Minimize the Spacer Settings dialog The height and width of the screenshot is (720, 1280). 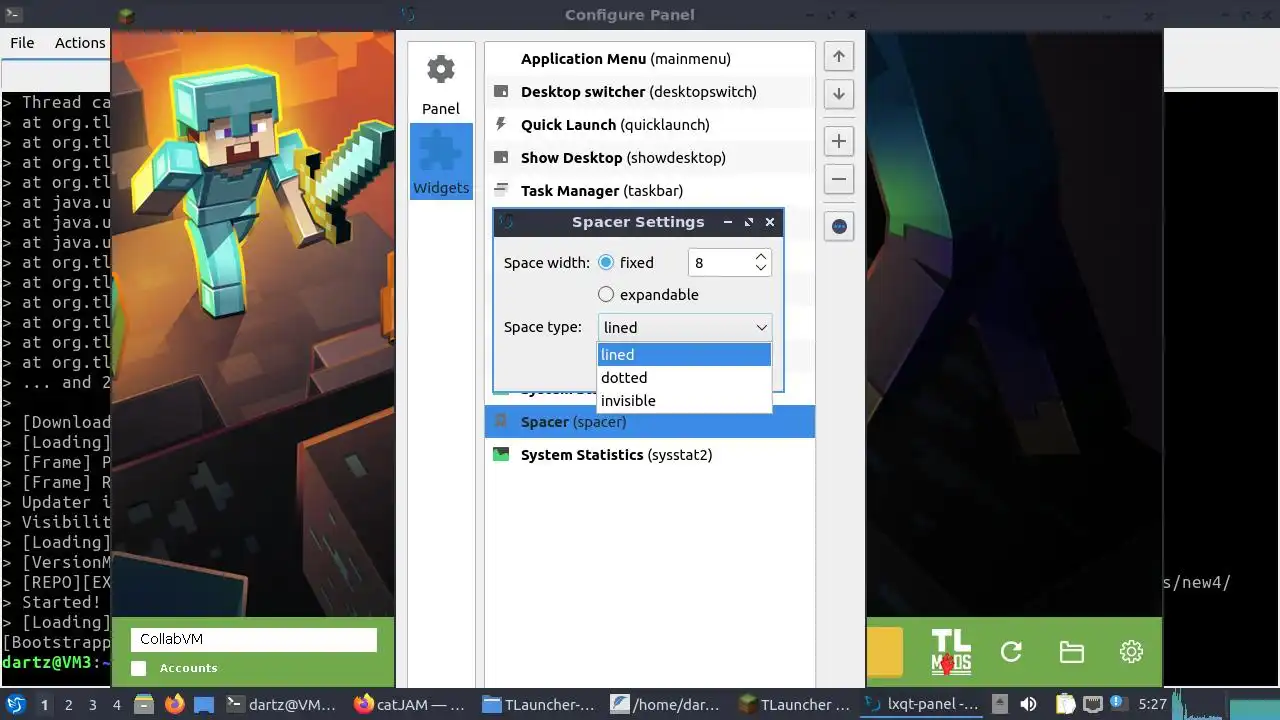coord(728,223)
